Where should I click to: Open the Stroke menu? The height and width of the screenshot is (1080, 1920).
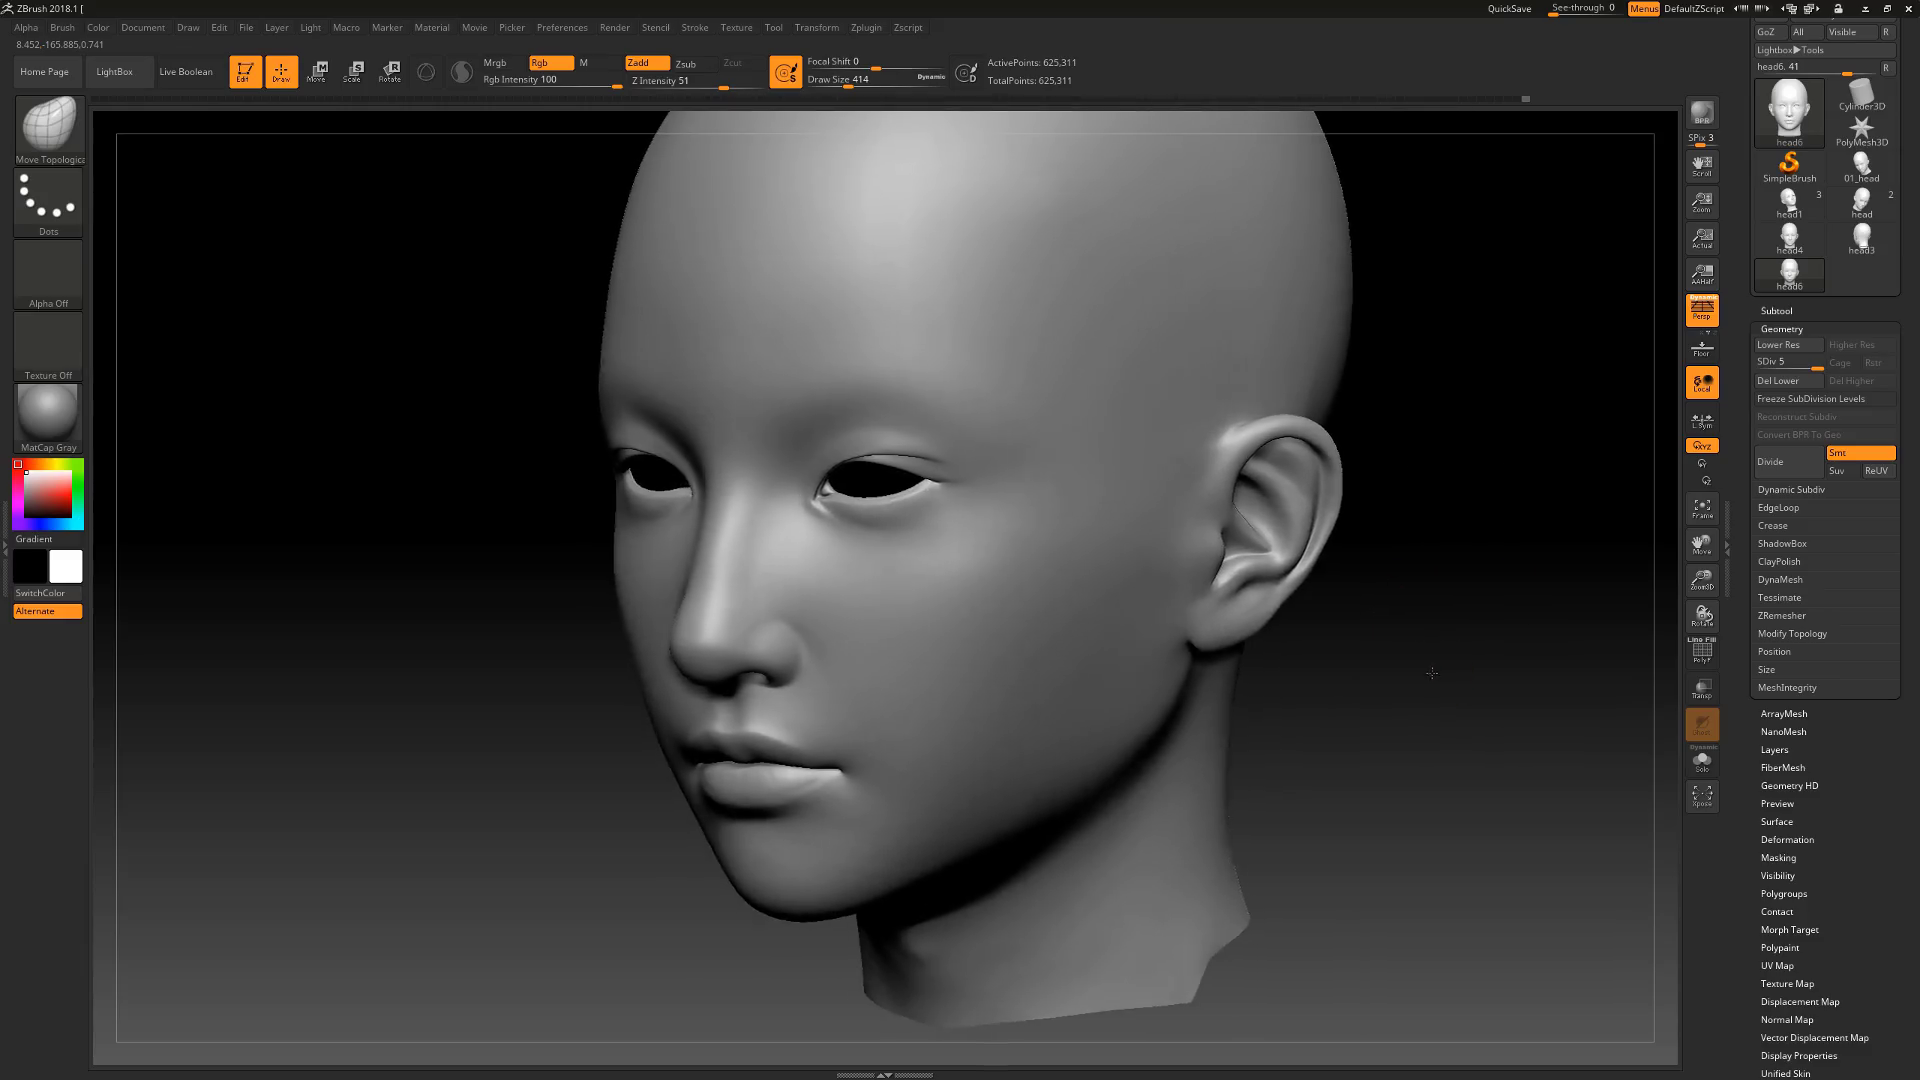coord(694,28)
